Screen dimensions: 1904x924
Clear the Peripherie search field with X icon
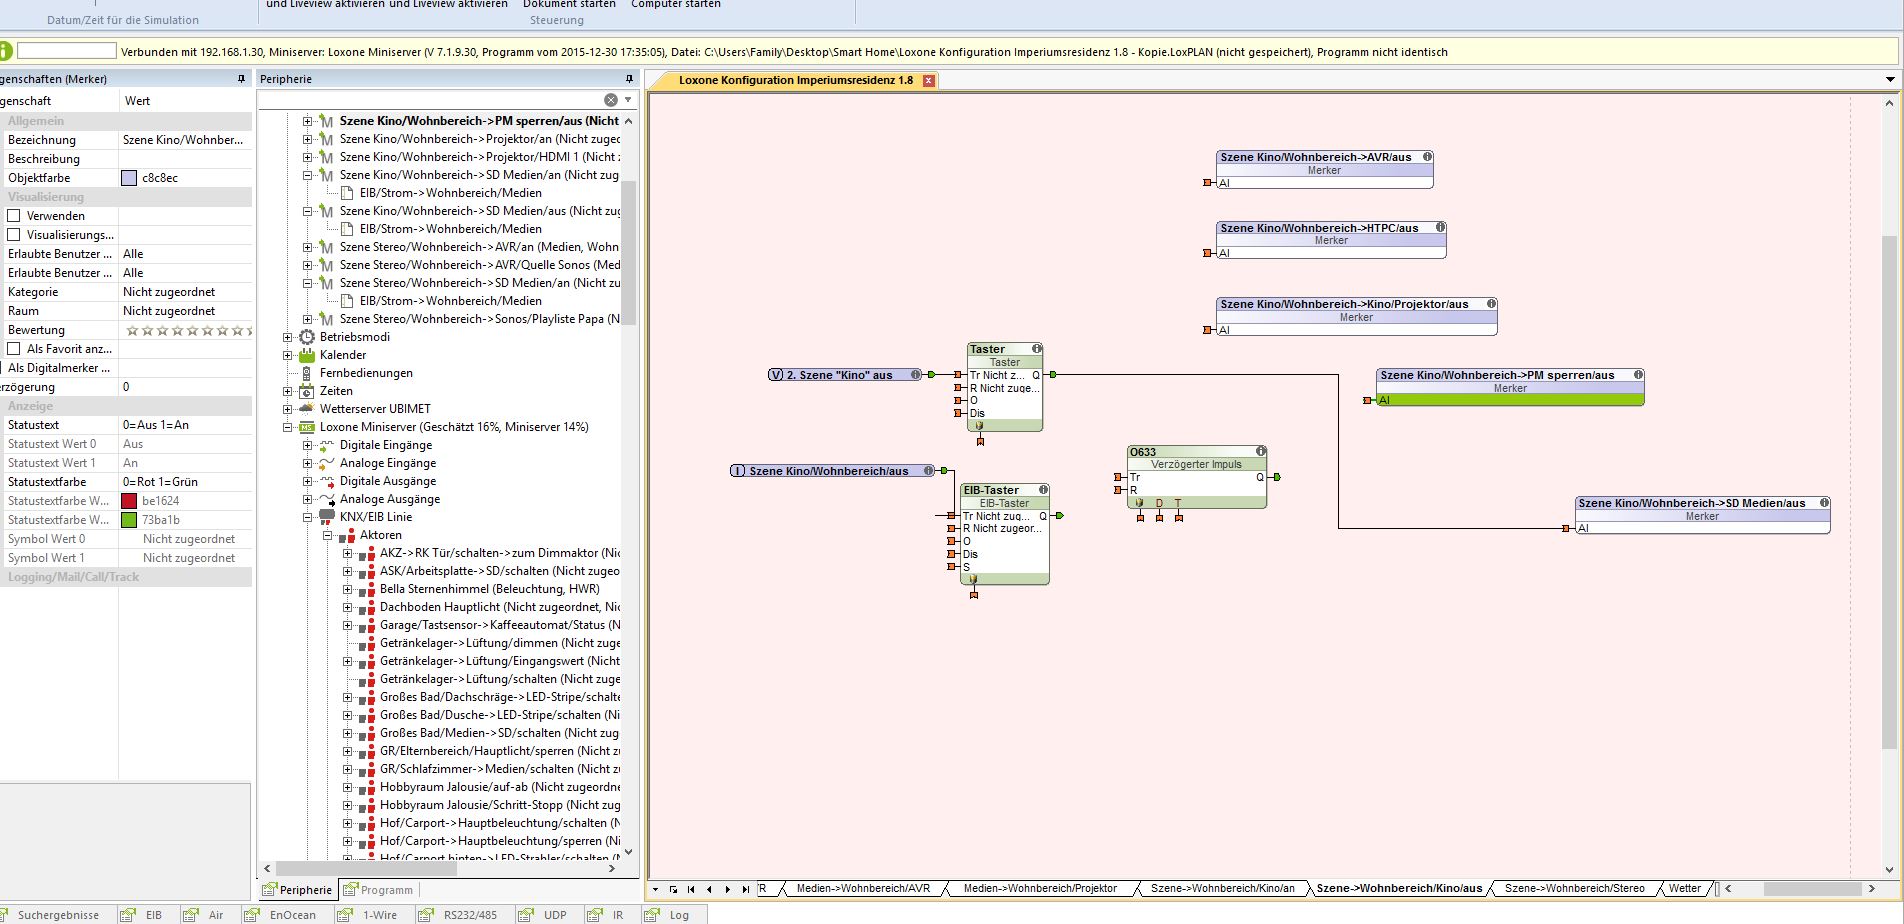(x=610, y=100)
